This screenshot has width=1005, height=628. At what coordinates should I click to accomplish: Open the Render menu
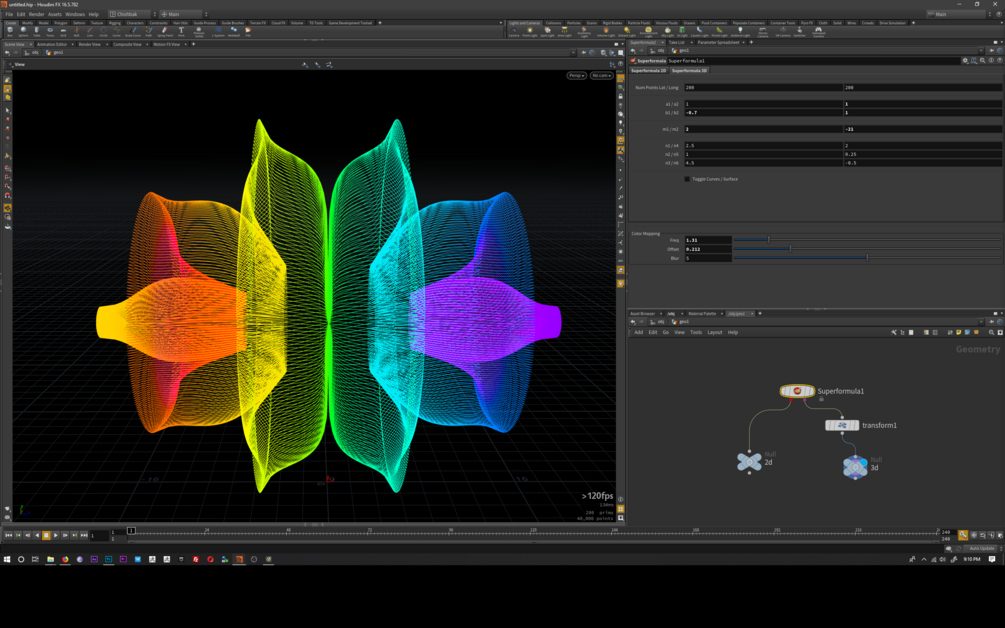(x=37, y=14)
